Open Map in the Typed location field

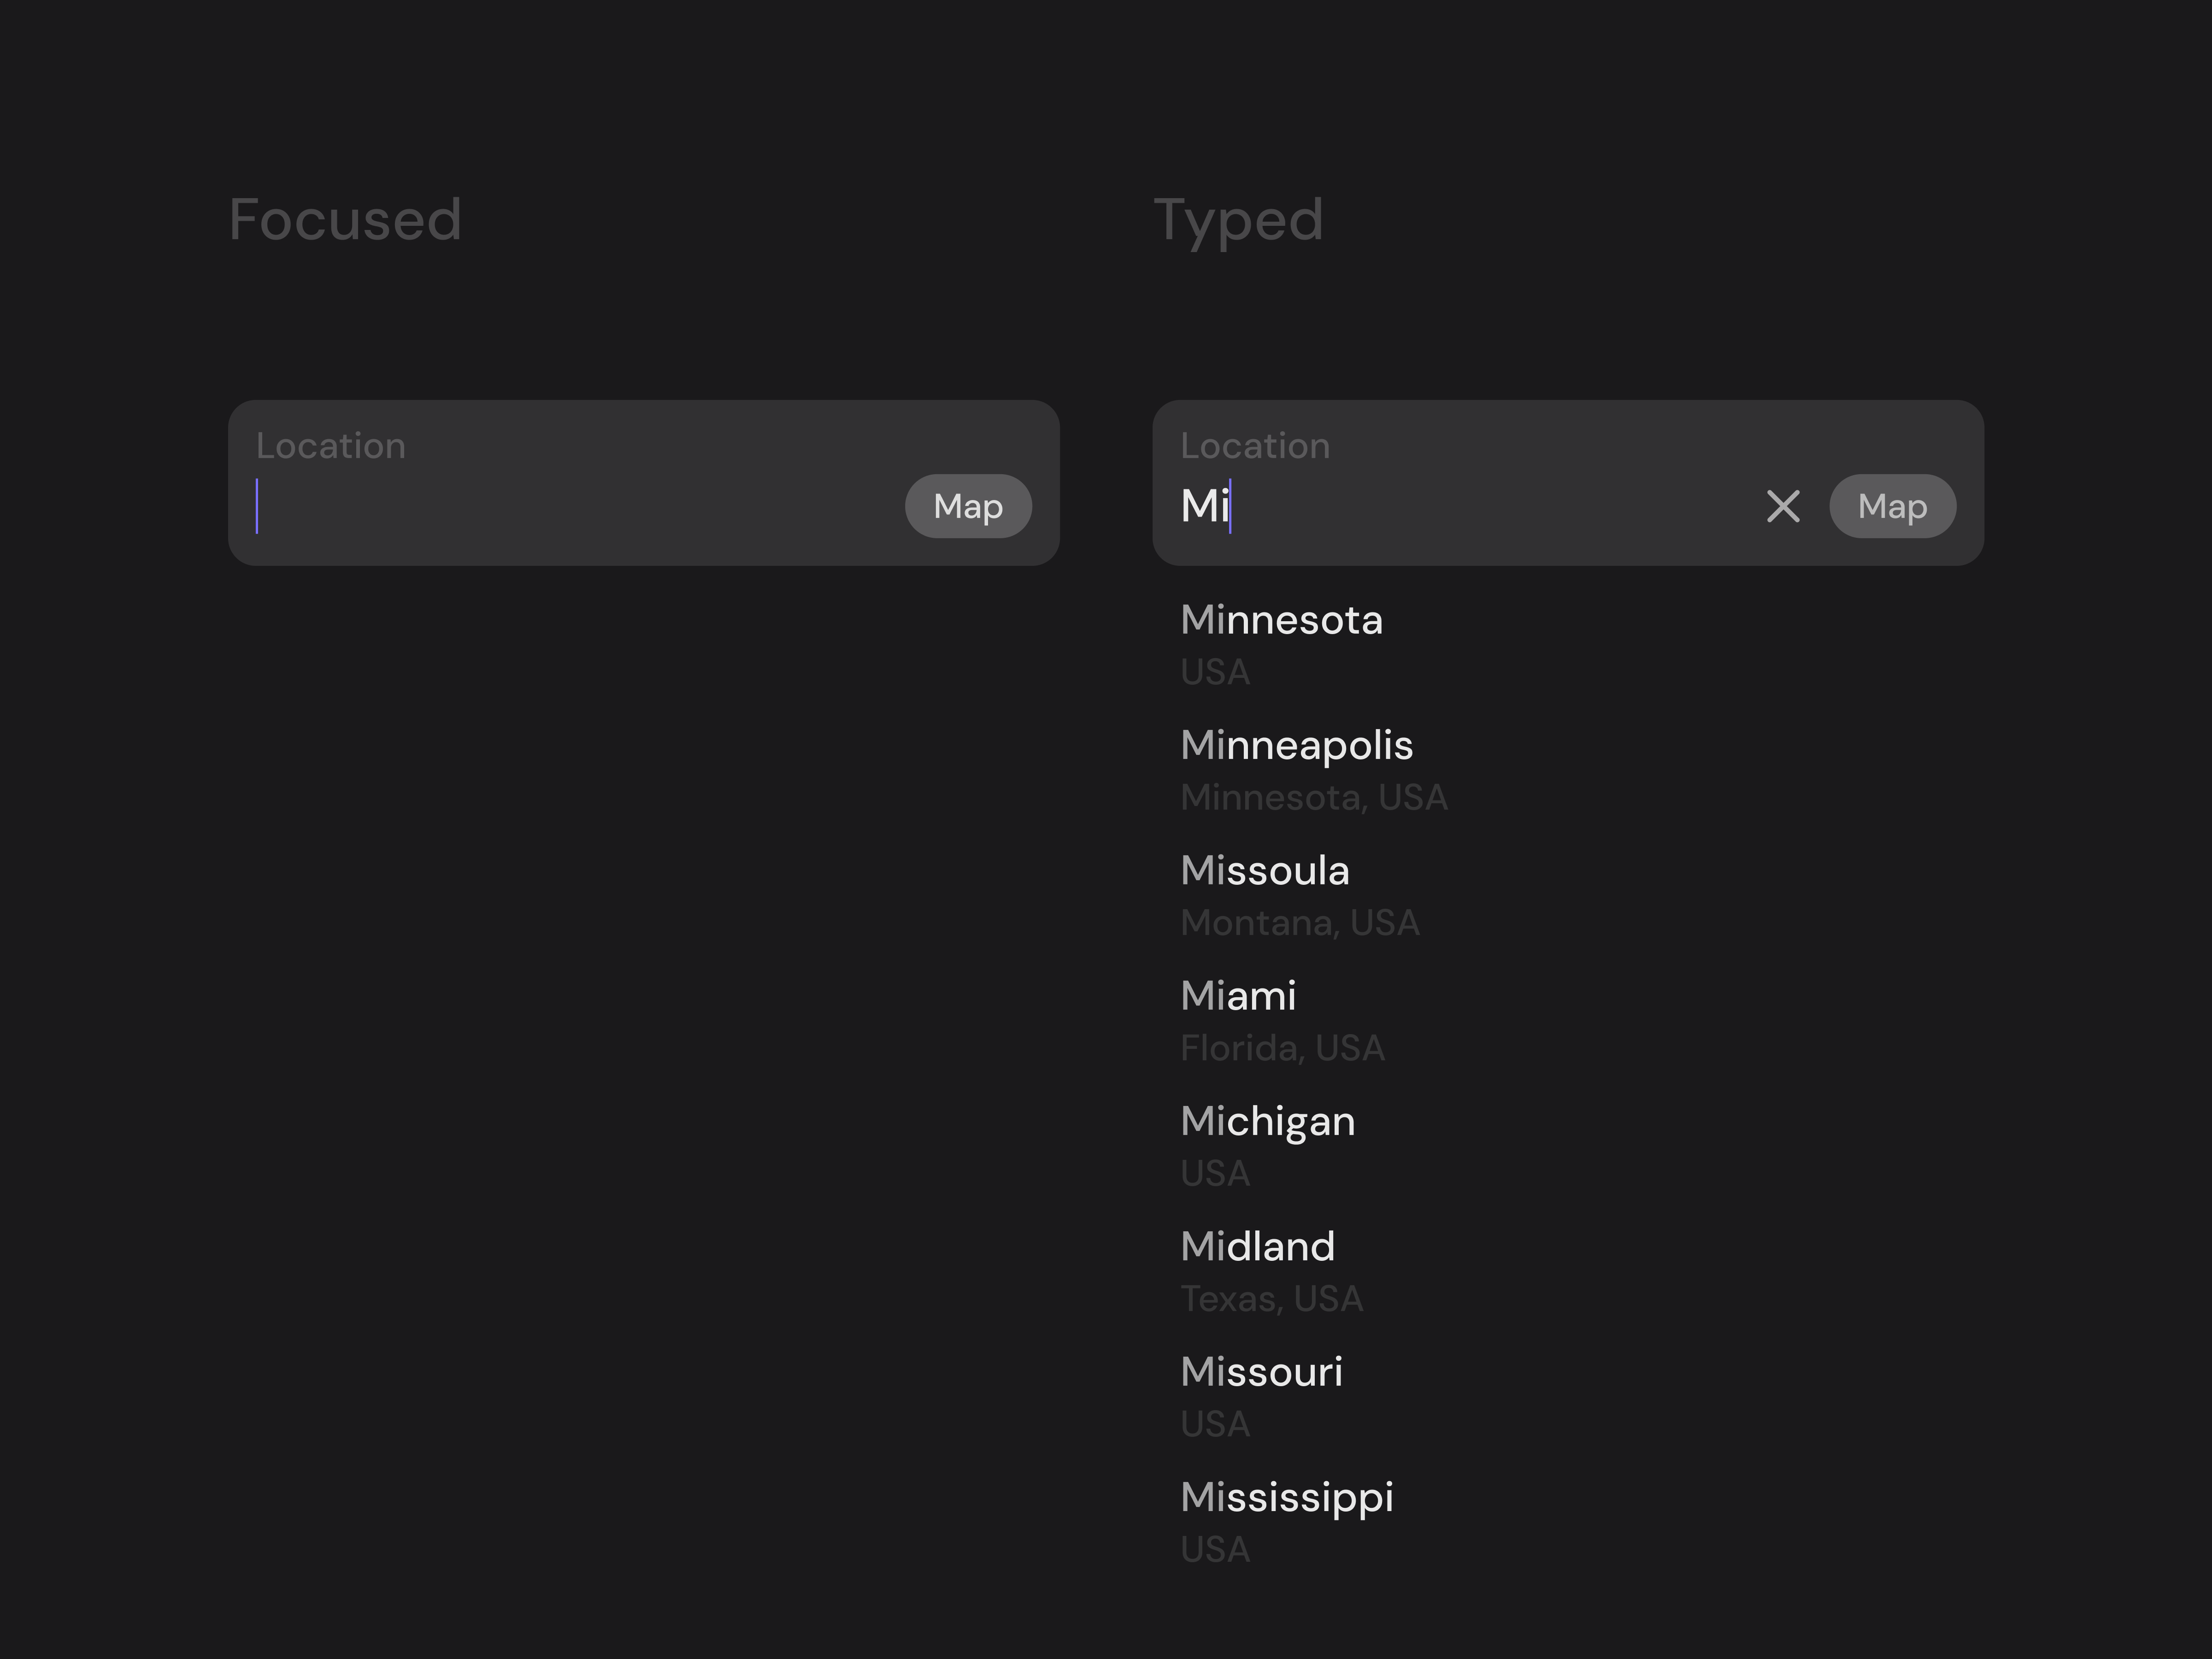coord(1892,506)
